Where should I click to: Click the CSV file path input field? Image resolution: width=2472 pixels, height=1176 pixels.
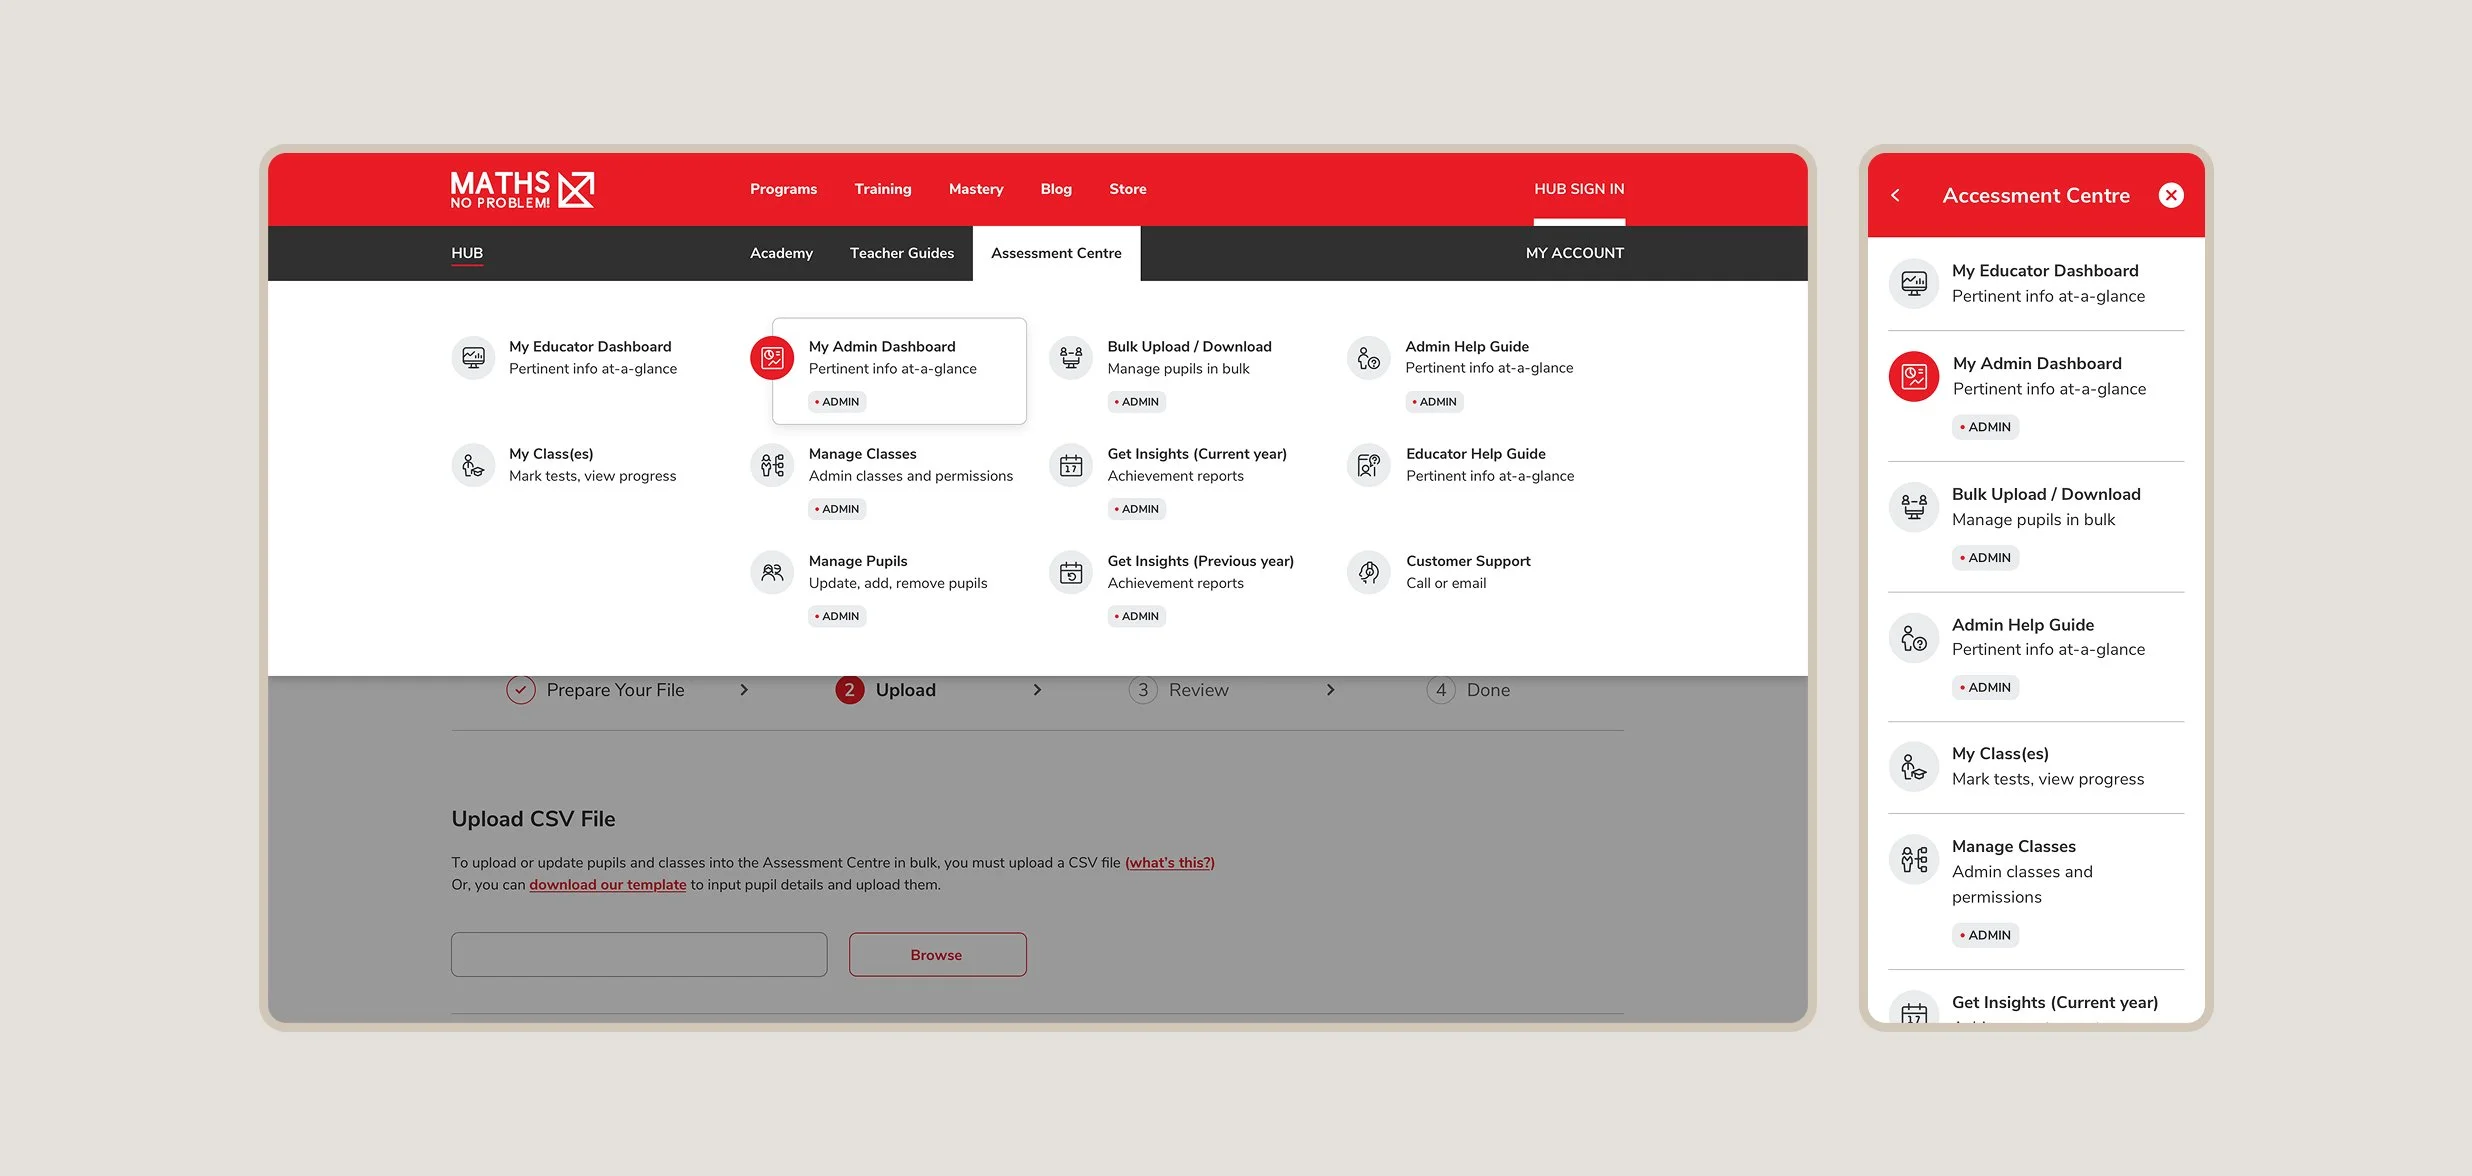639,955
